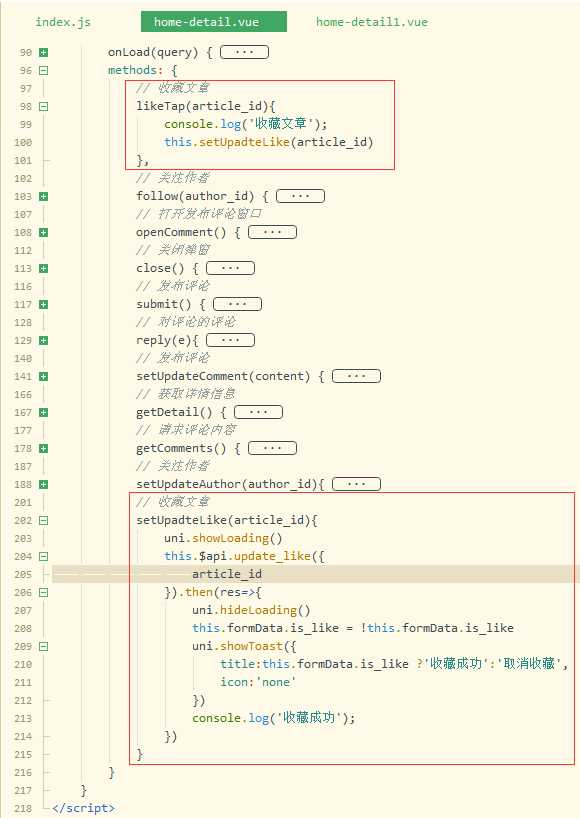Click the ellipsis box after submit()
This screenshot has height=818, width=580.
(x=237, y=304)
